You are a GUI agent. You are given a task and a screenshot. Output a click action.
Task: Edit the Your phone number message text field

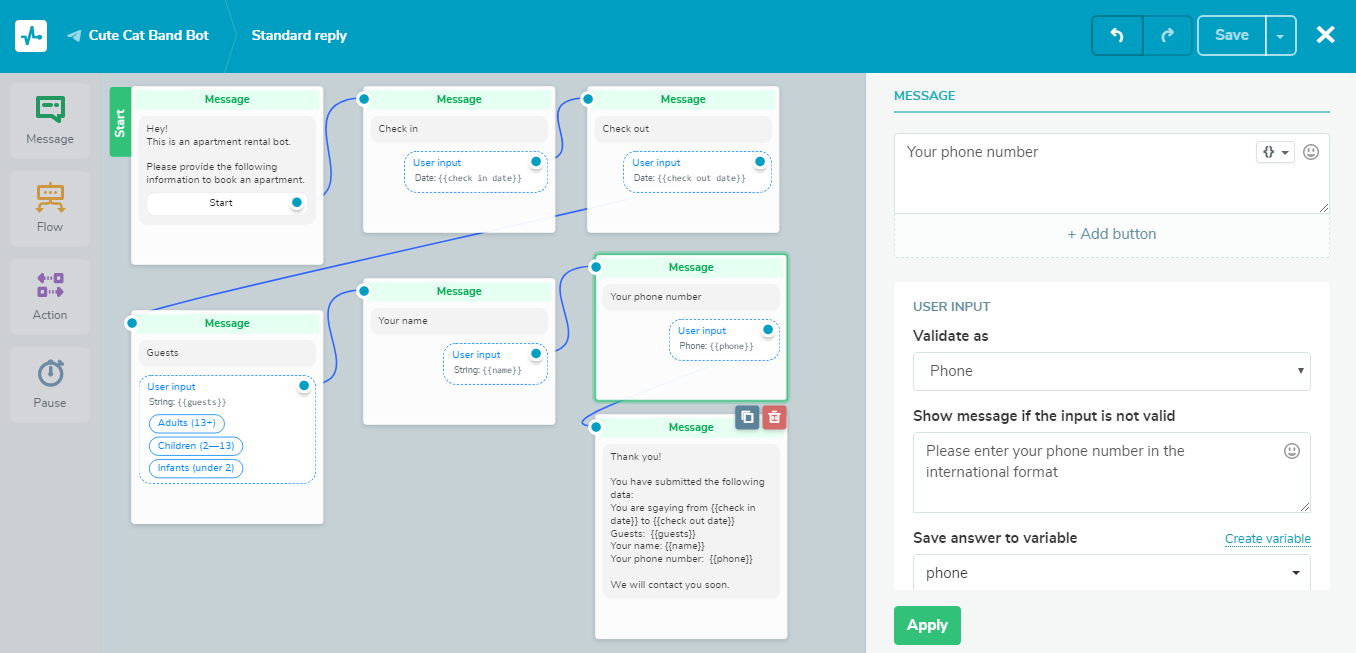point(1111,173)
